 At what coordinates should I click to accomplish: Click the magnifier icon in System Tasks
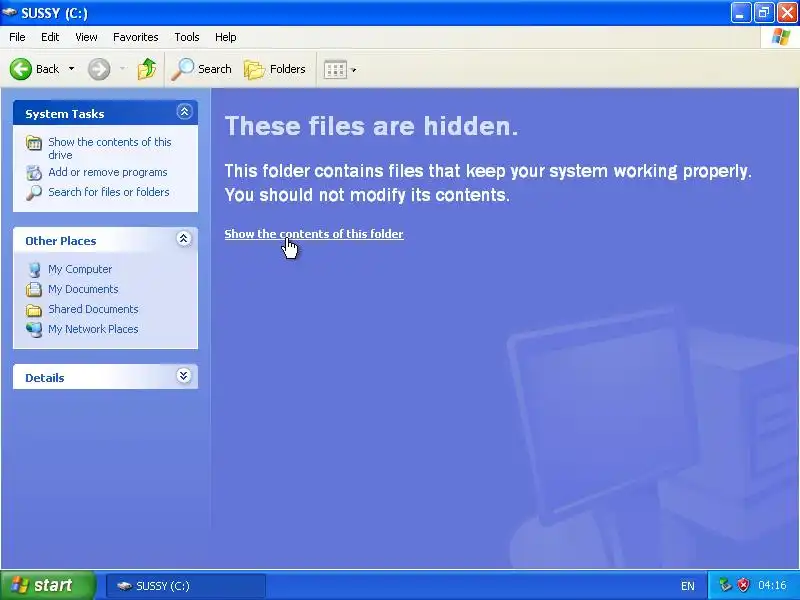click(x=34, y=193)
